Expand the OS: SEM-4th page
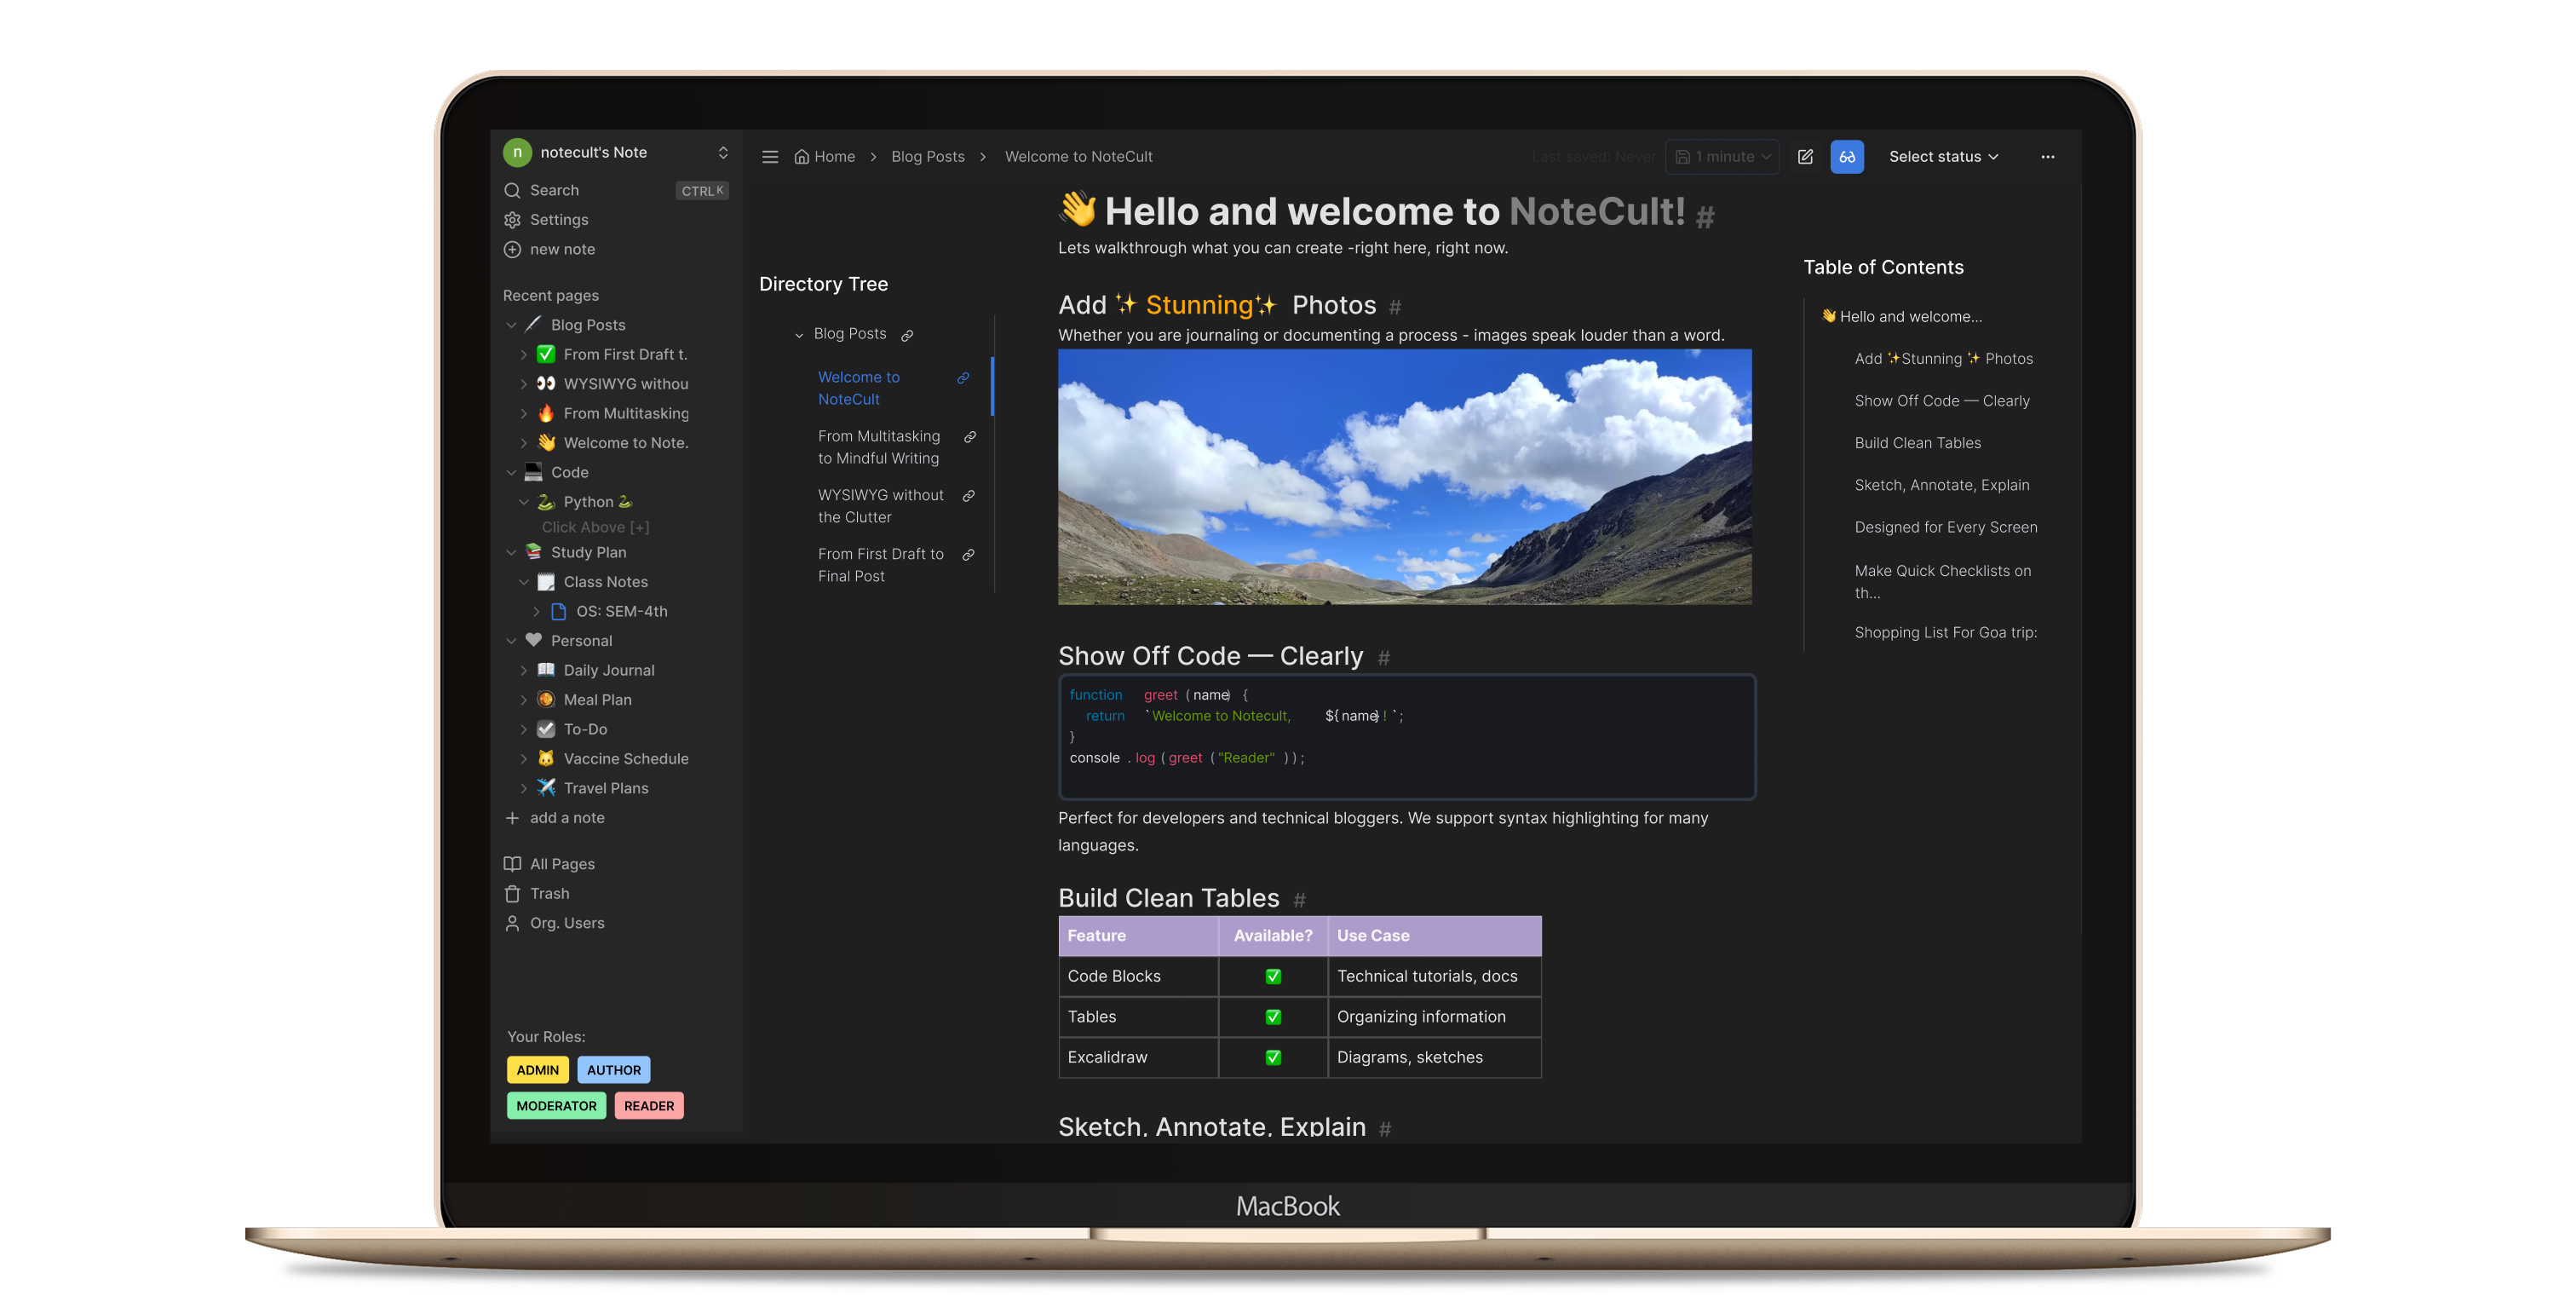The height and width of the screenshot is (1302, 2576). 536,611
